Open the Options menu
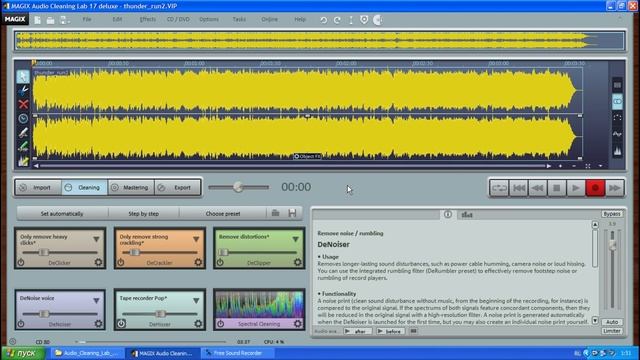 (x=209, y=19)
